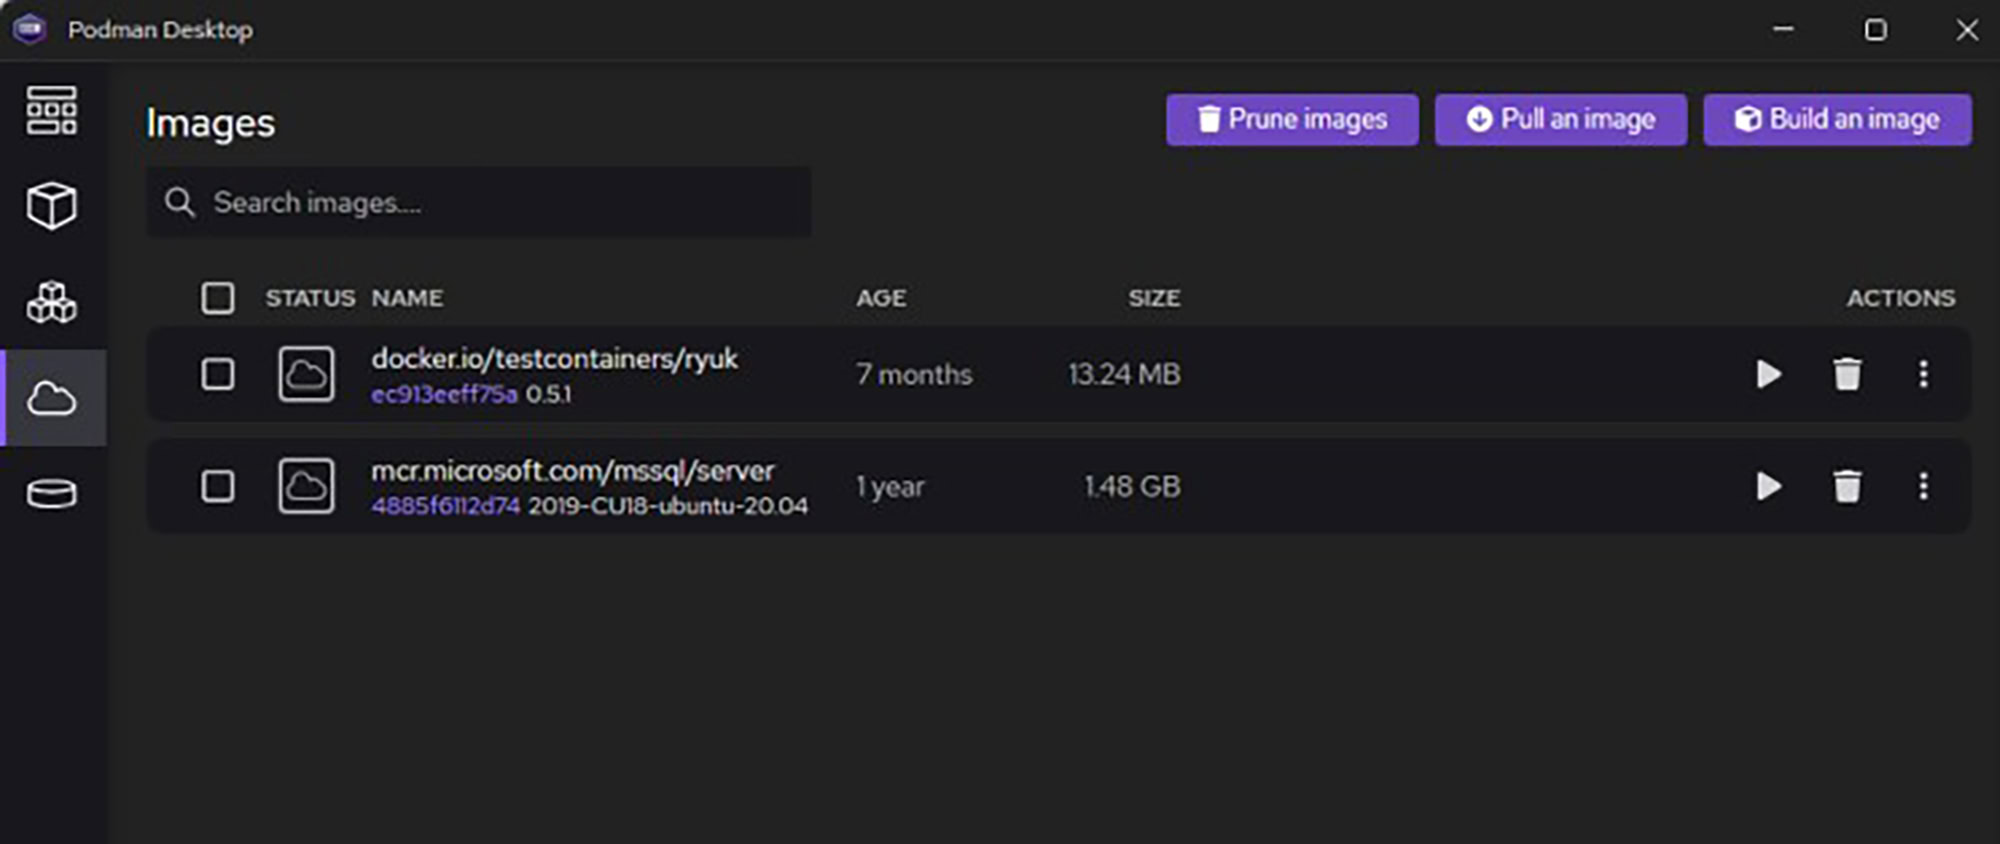2000x844 pixels.
Task: Check the mssql/server image checkbox
Action: pos(218,486)
